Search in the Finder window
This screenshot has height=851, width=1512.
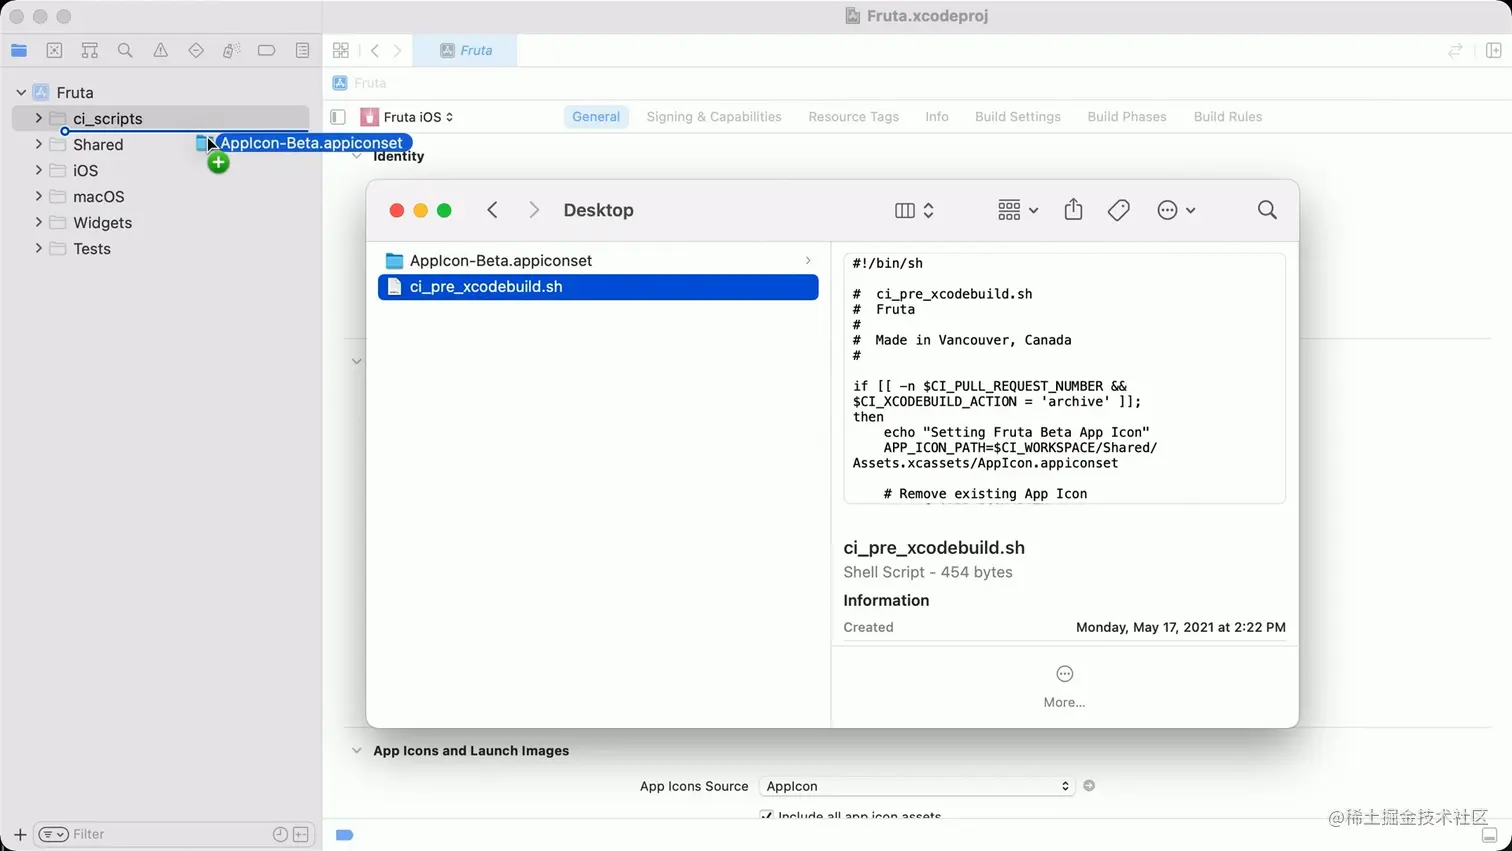click(1267, 210)
